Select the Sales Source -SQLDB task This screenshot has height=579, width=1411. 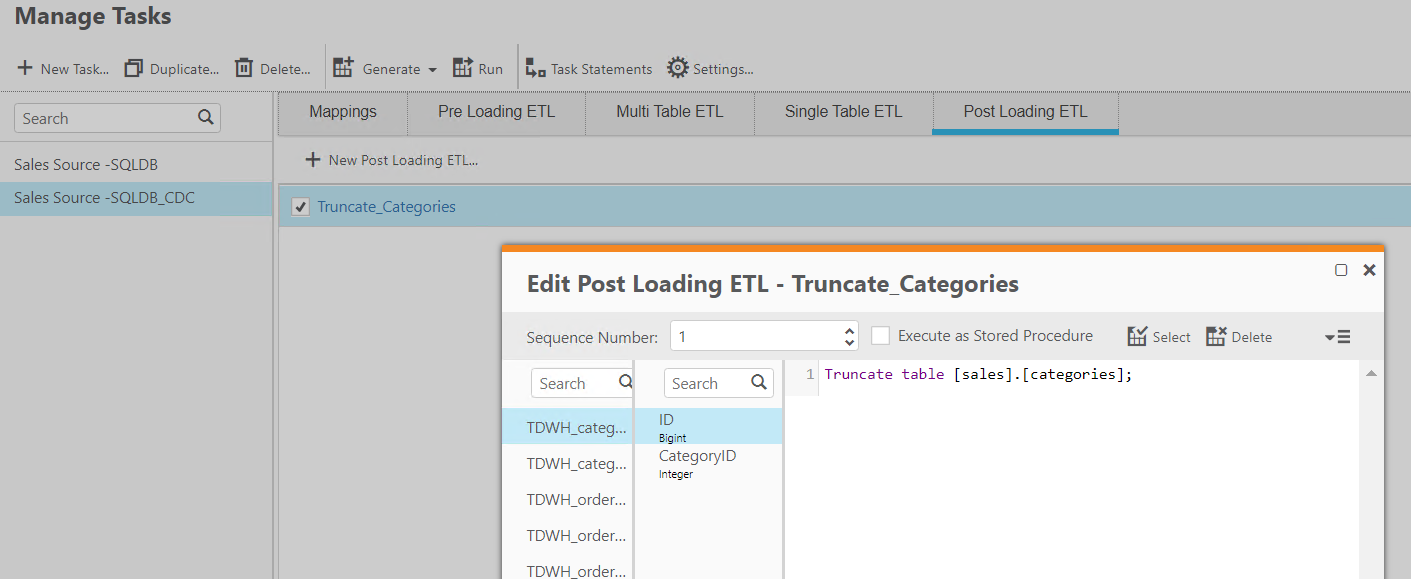point(86,164)
